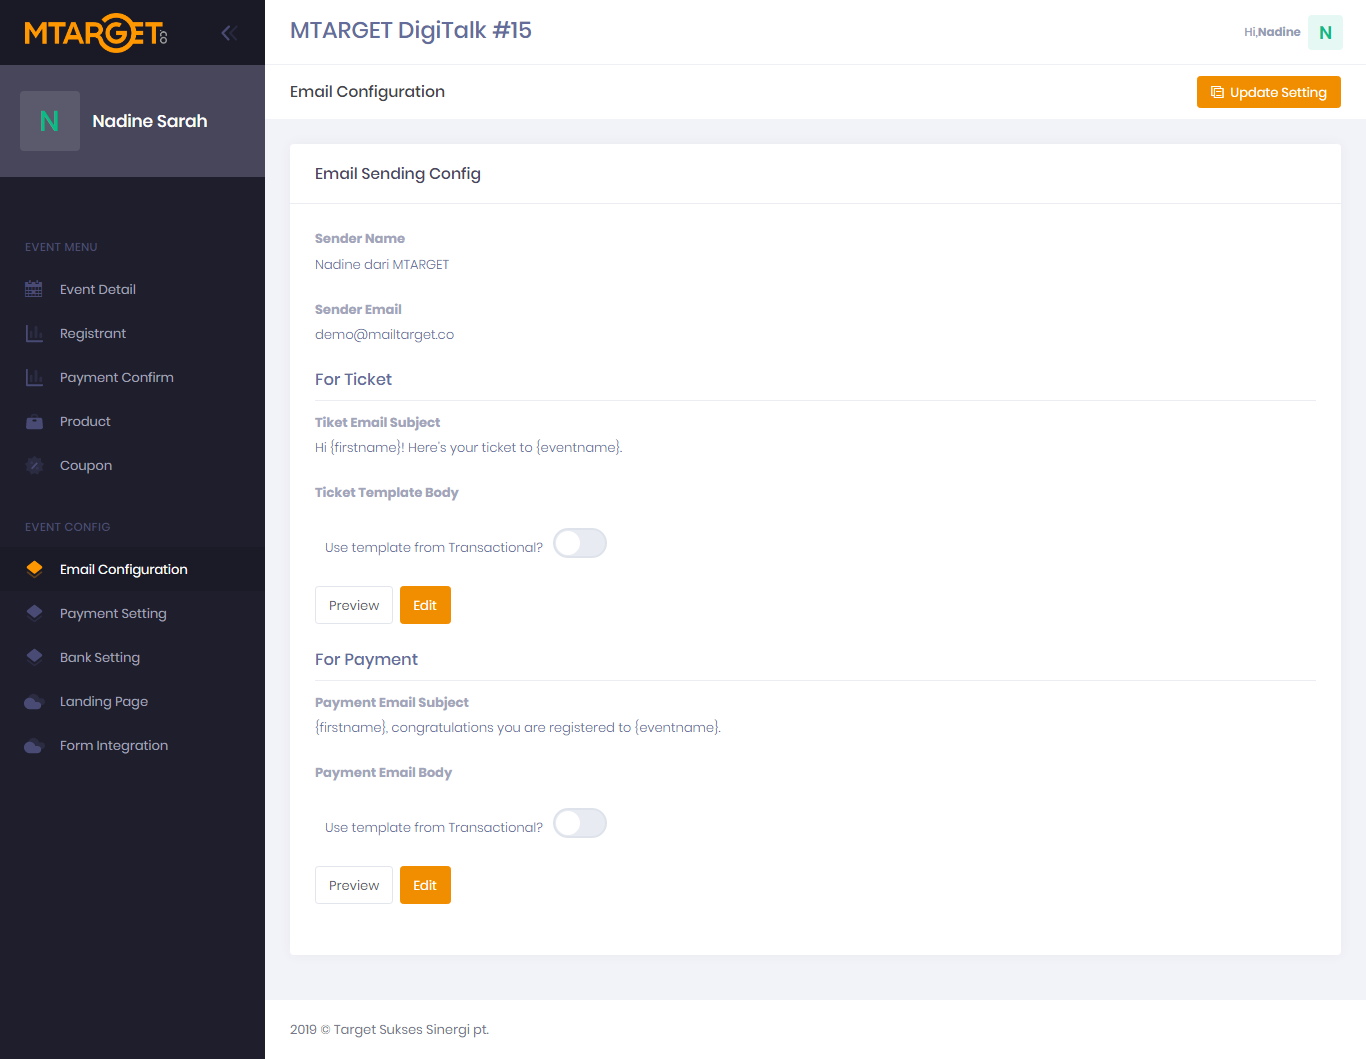Viewport: 1366px width, 1059px height.
Task: Open Form Integration config
Action: [x=132, y=745]
